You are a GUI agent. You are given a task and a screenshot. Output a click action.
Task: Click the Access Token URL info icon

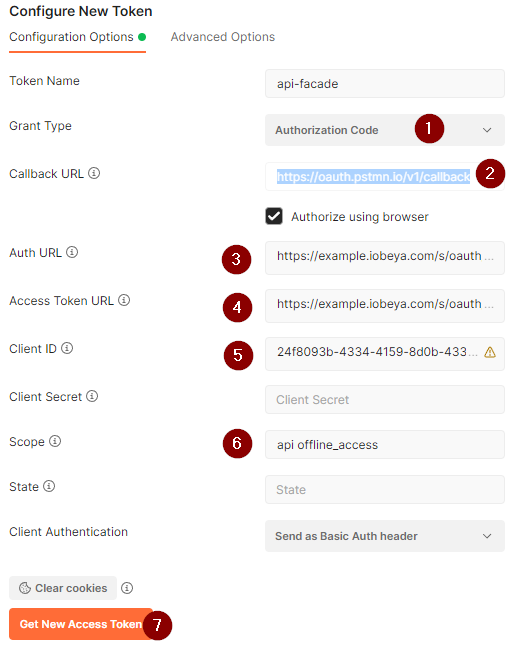[x=124, y=300]
